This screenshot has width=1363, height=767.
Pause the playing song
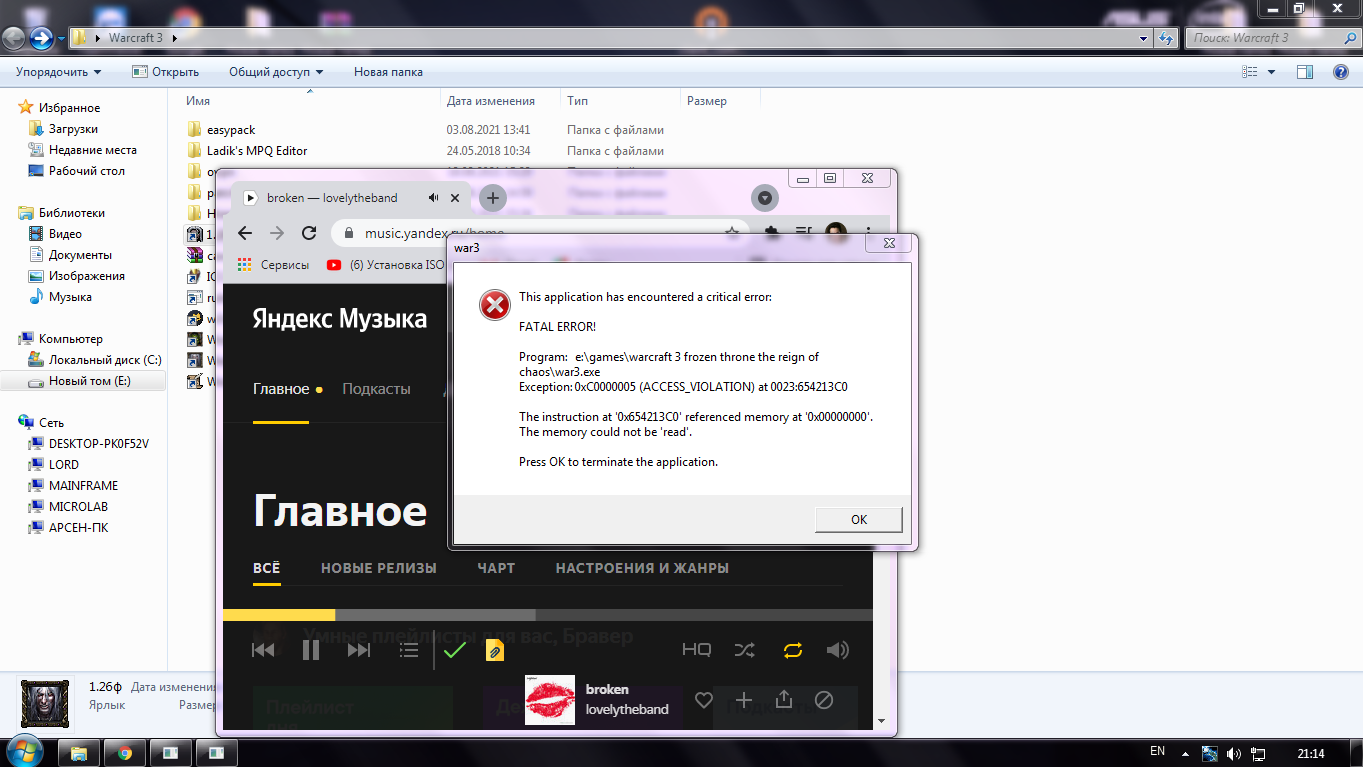coord(311,651)
